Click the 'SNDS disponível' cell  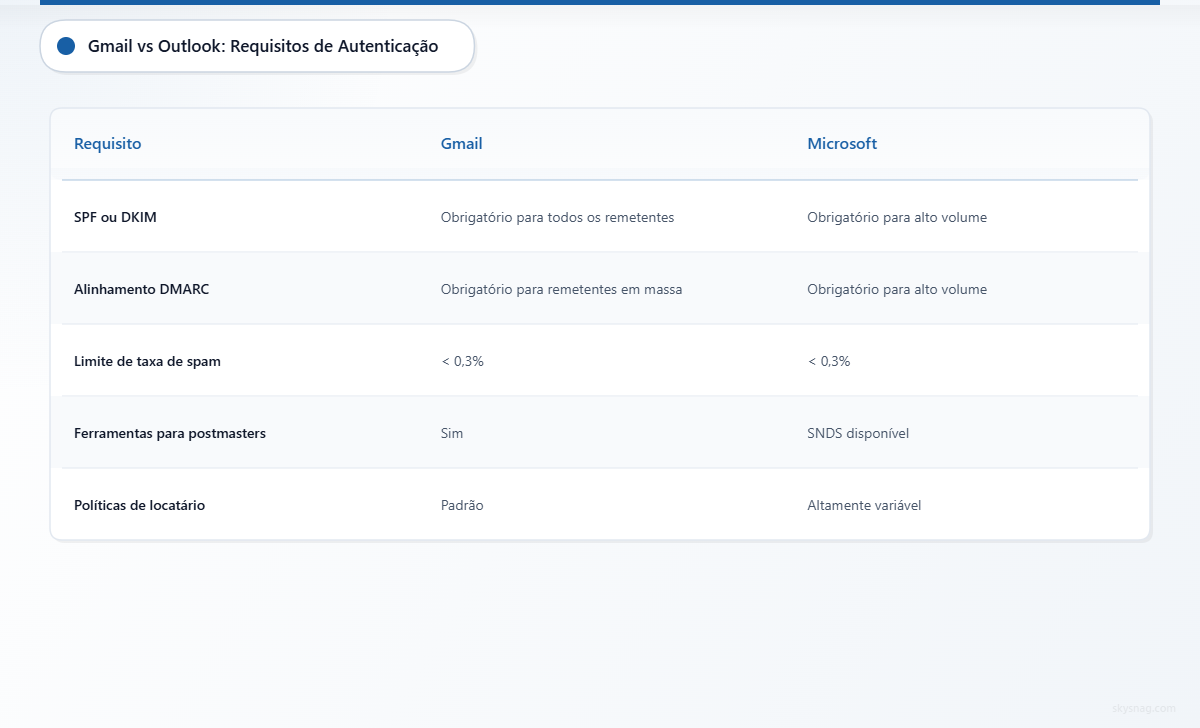(x=858, y=433)
